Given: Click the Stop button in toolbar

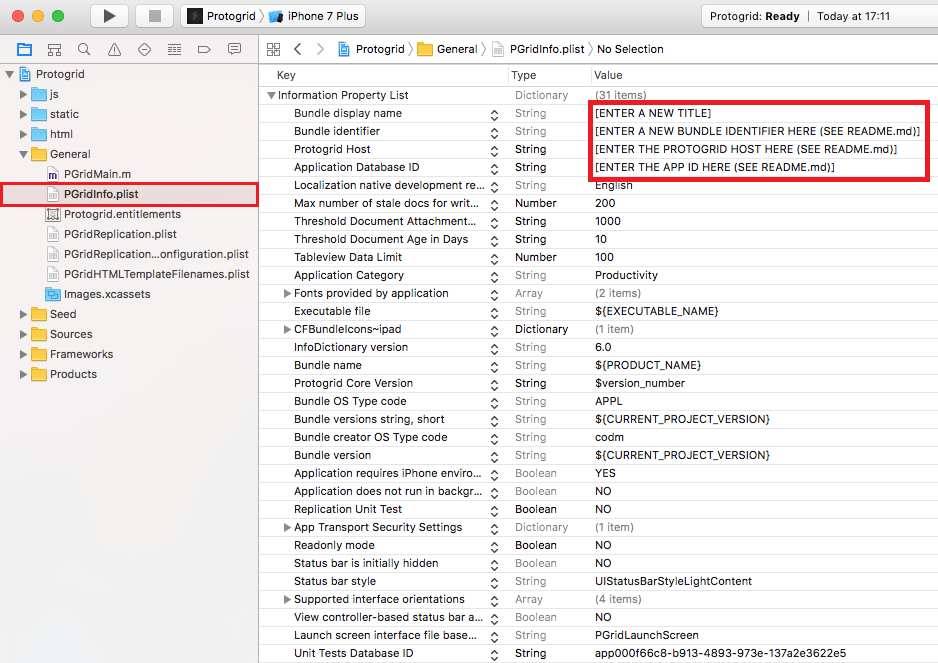Looking at the screenshot, I should pyautogui.click(x=154, y=16).
